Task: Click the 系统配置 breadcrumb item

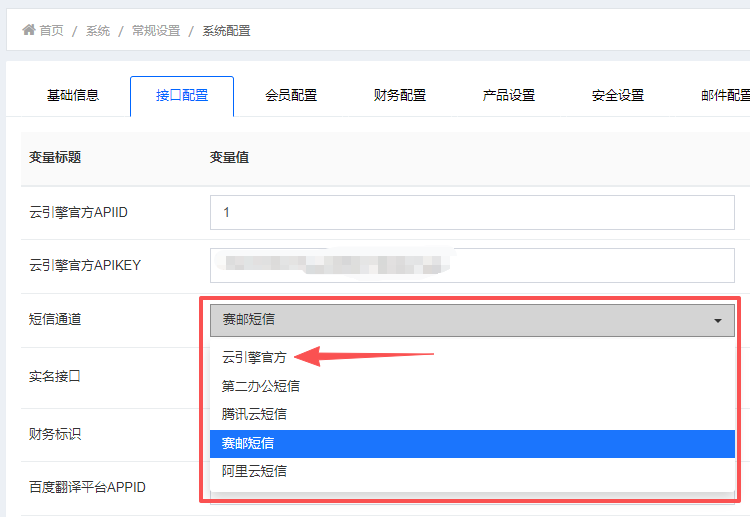Action: pyautogui.click(x=226, y=31)
